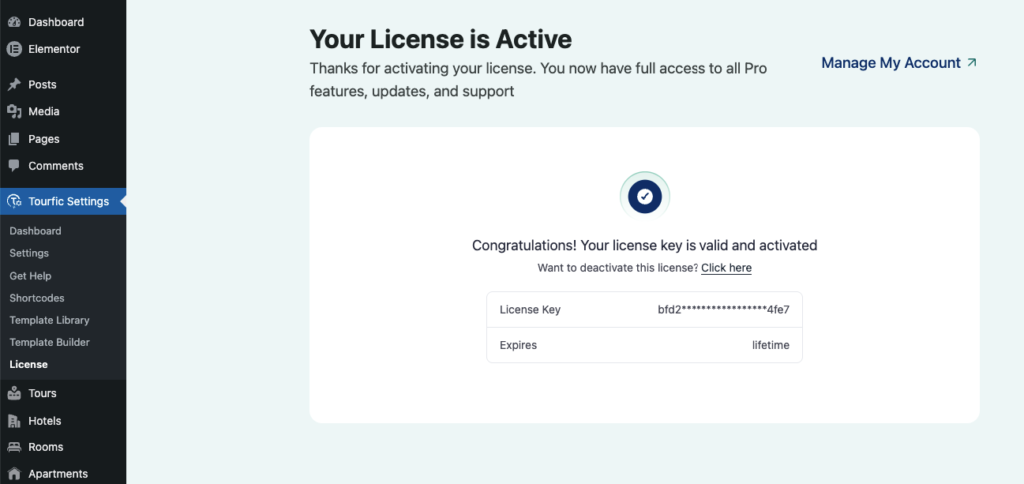Click the Posts pushpin icon
The width and height of the screenshot is (1024, 484).
click(x=14, y=84)
